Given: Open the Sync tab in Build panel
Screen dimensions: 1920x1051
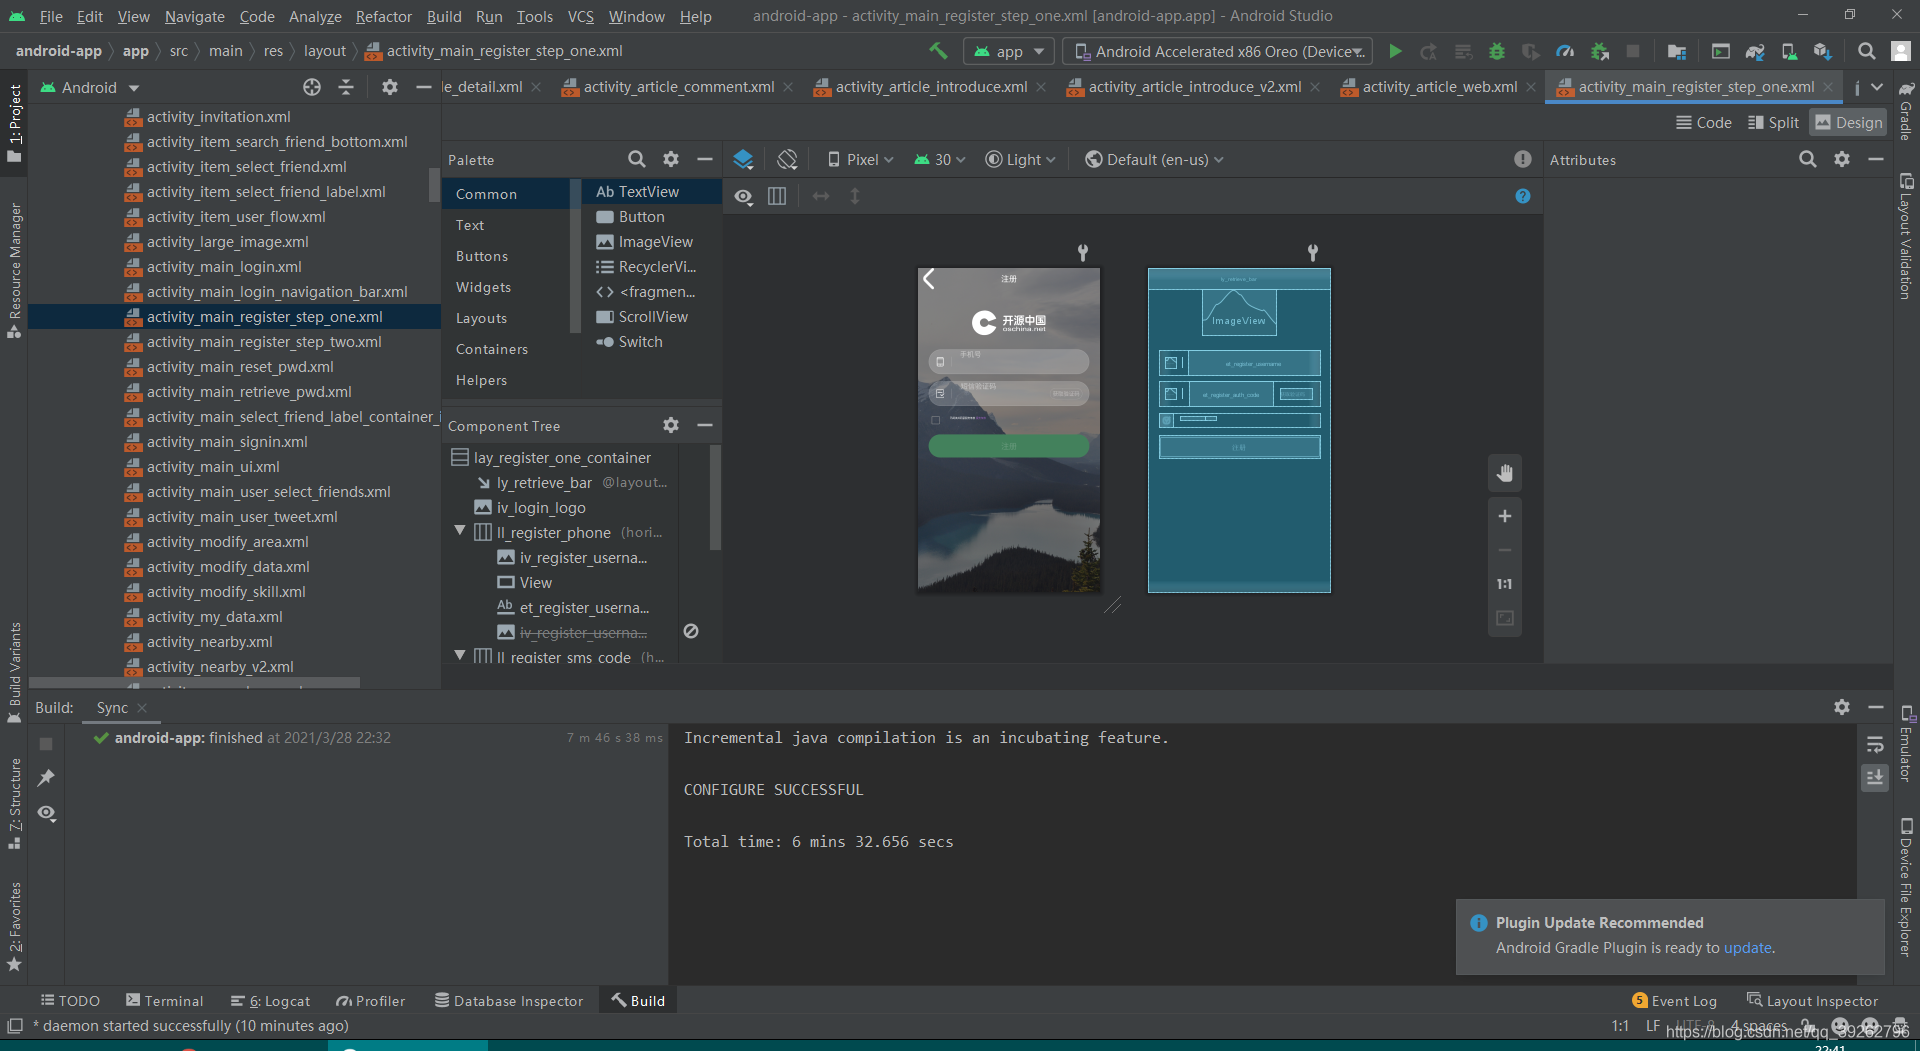Looking at the screenshot, I should pos(112,707).
